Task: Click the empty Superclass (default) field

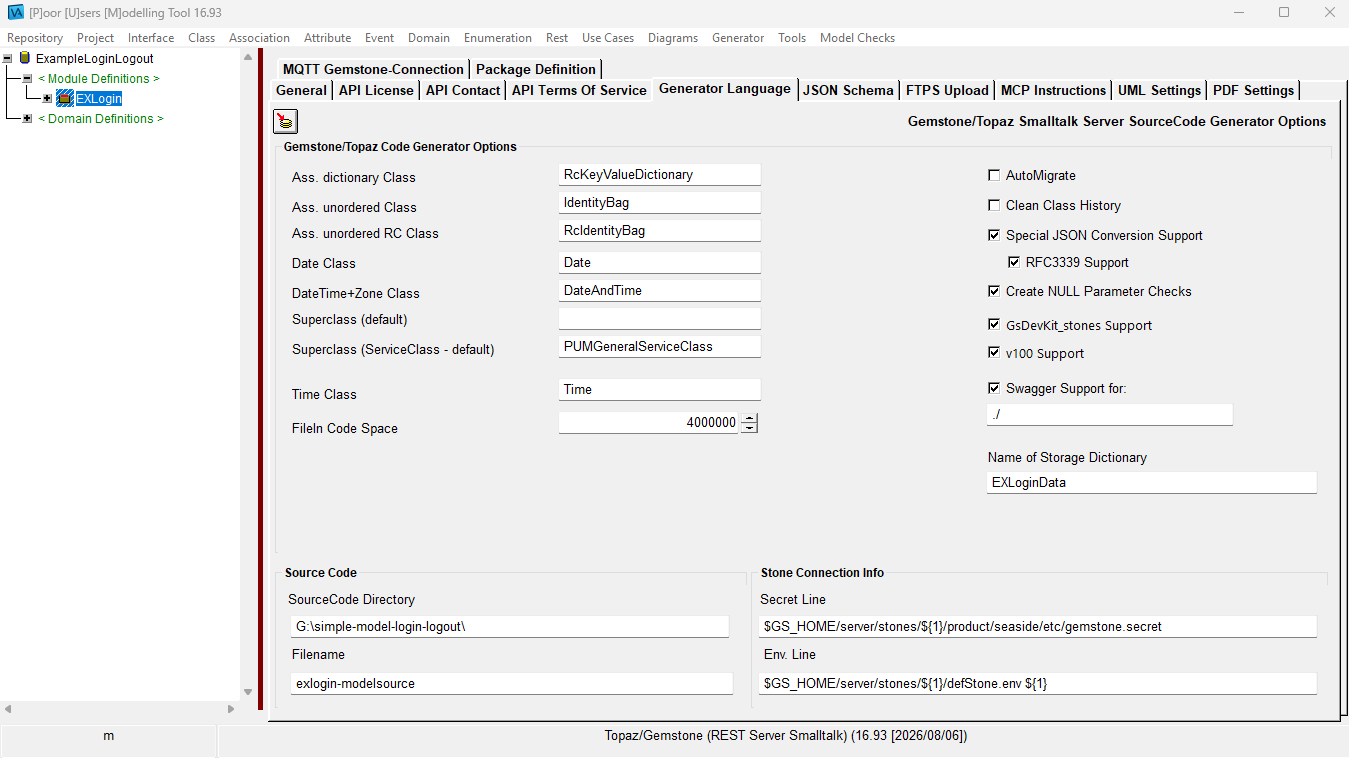Action: coord(660,319)
